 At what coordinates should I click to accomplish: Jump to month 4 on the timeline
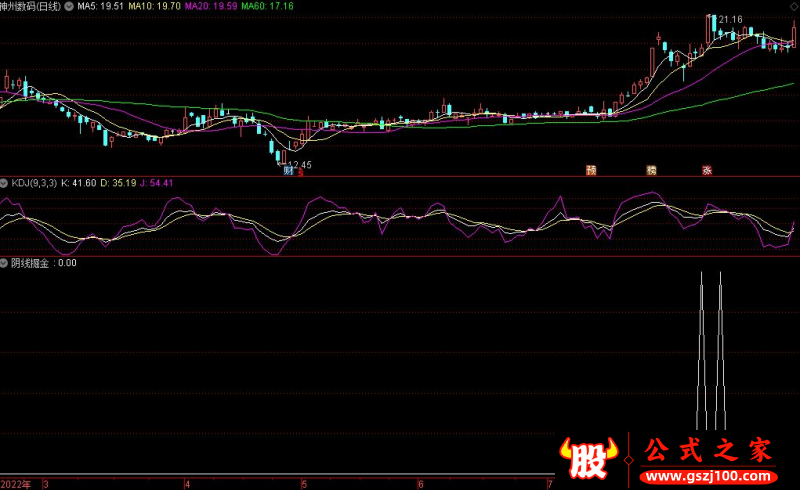point(188,484)
